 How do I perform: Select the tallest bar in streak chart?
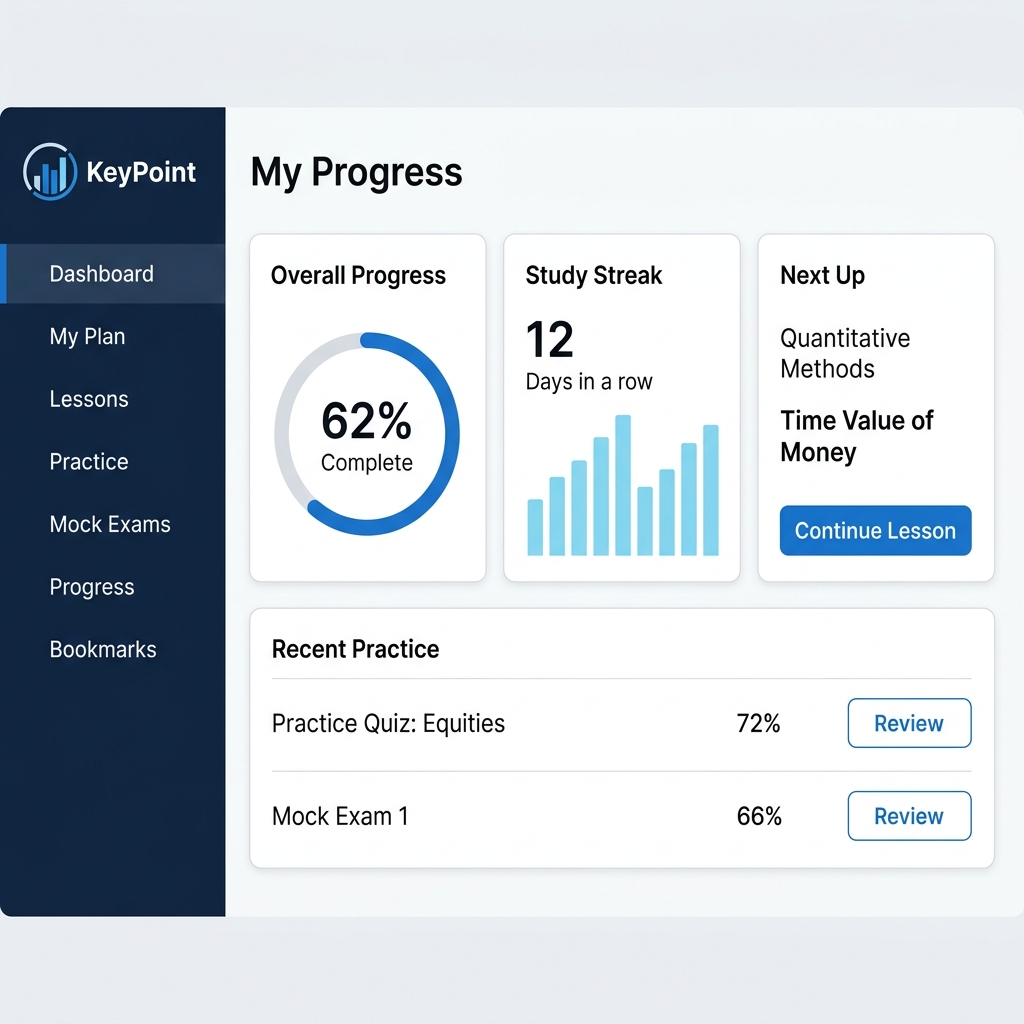[623, 485]
